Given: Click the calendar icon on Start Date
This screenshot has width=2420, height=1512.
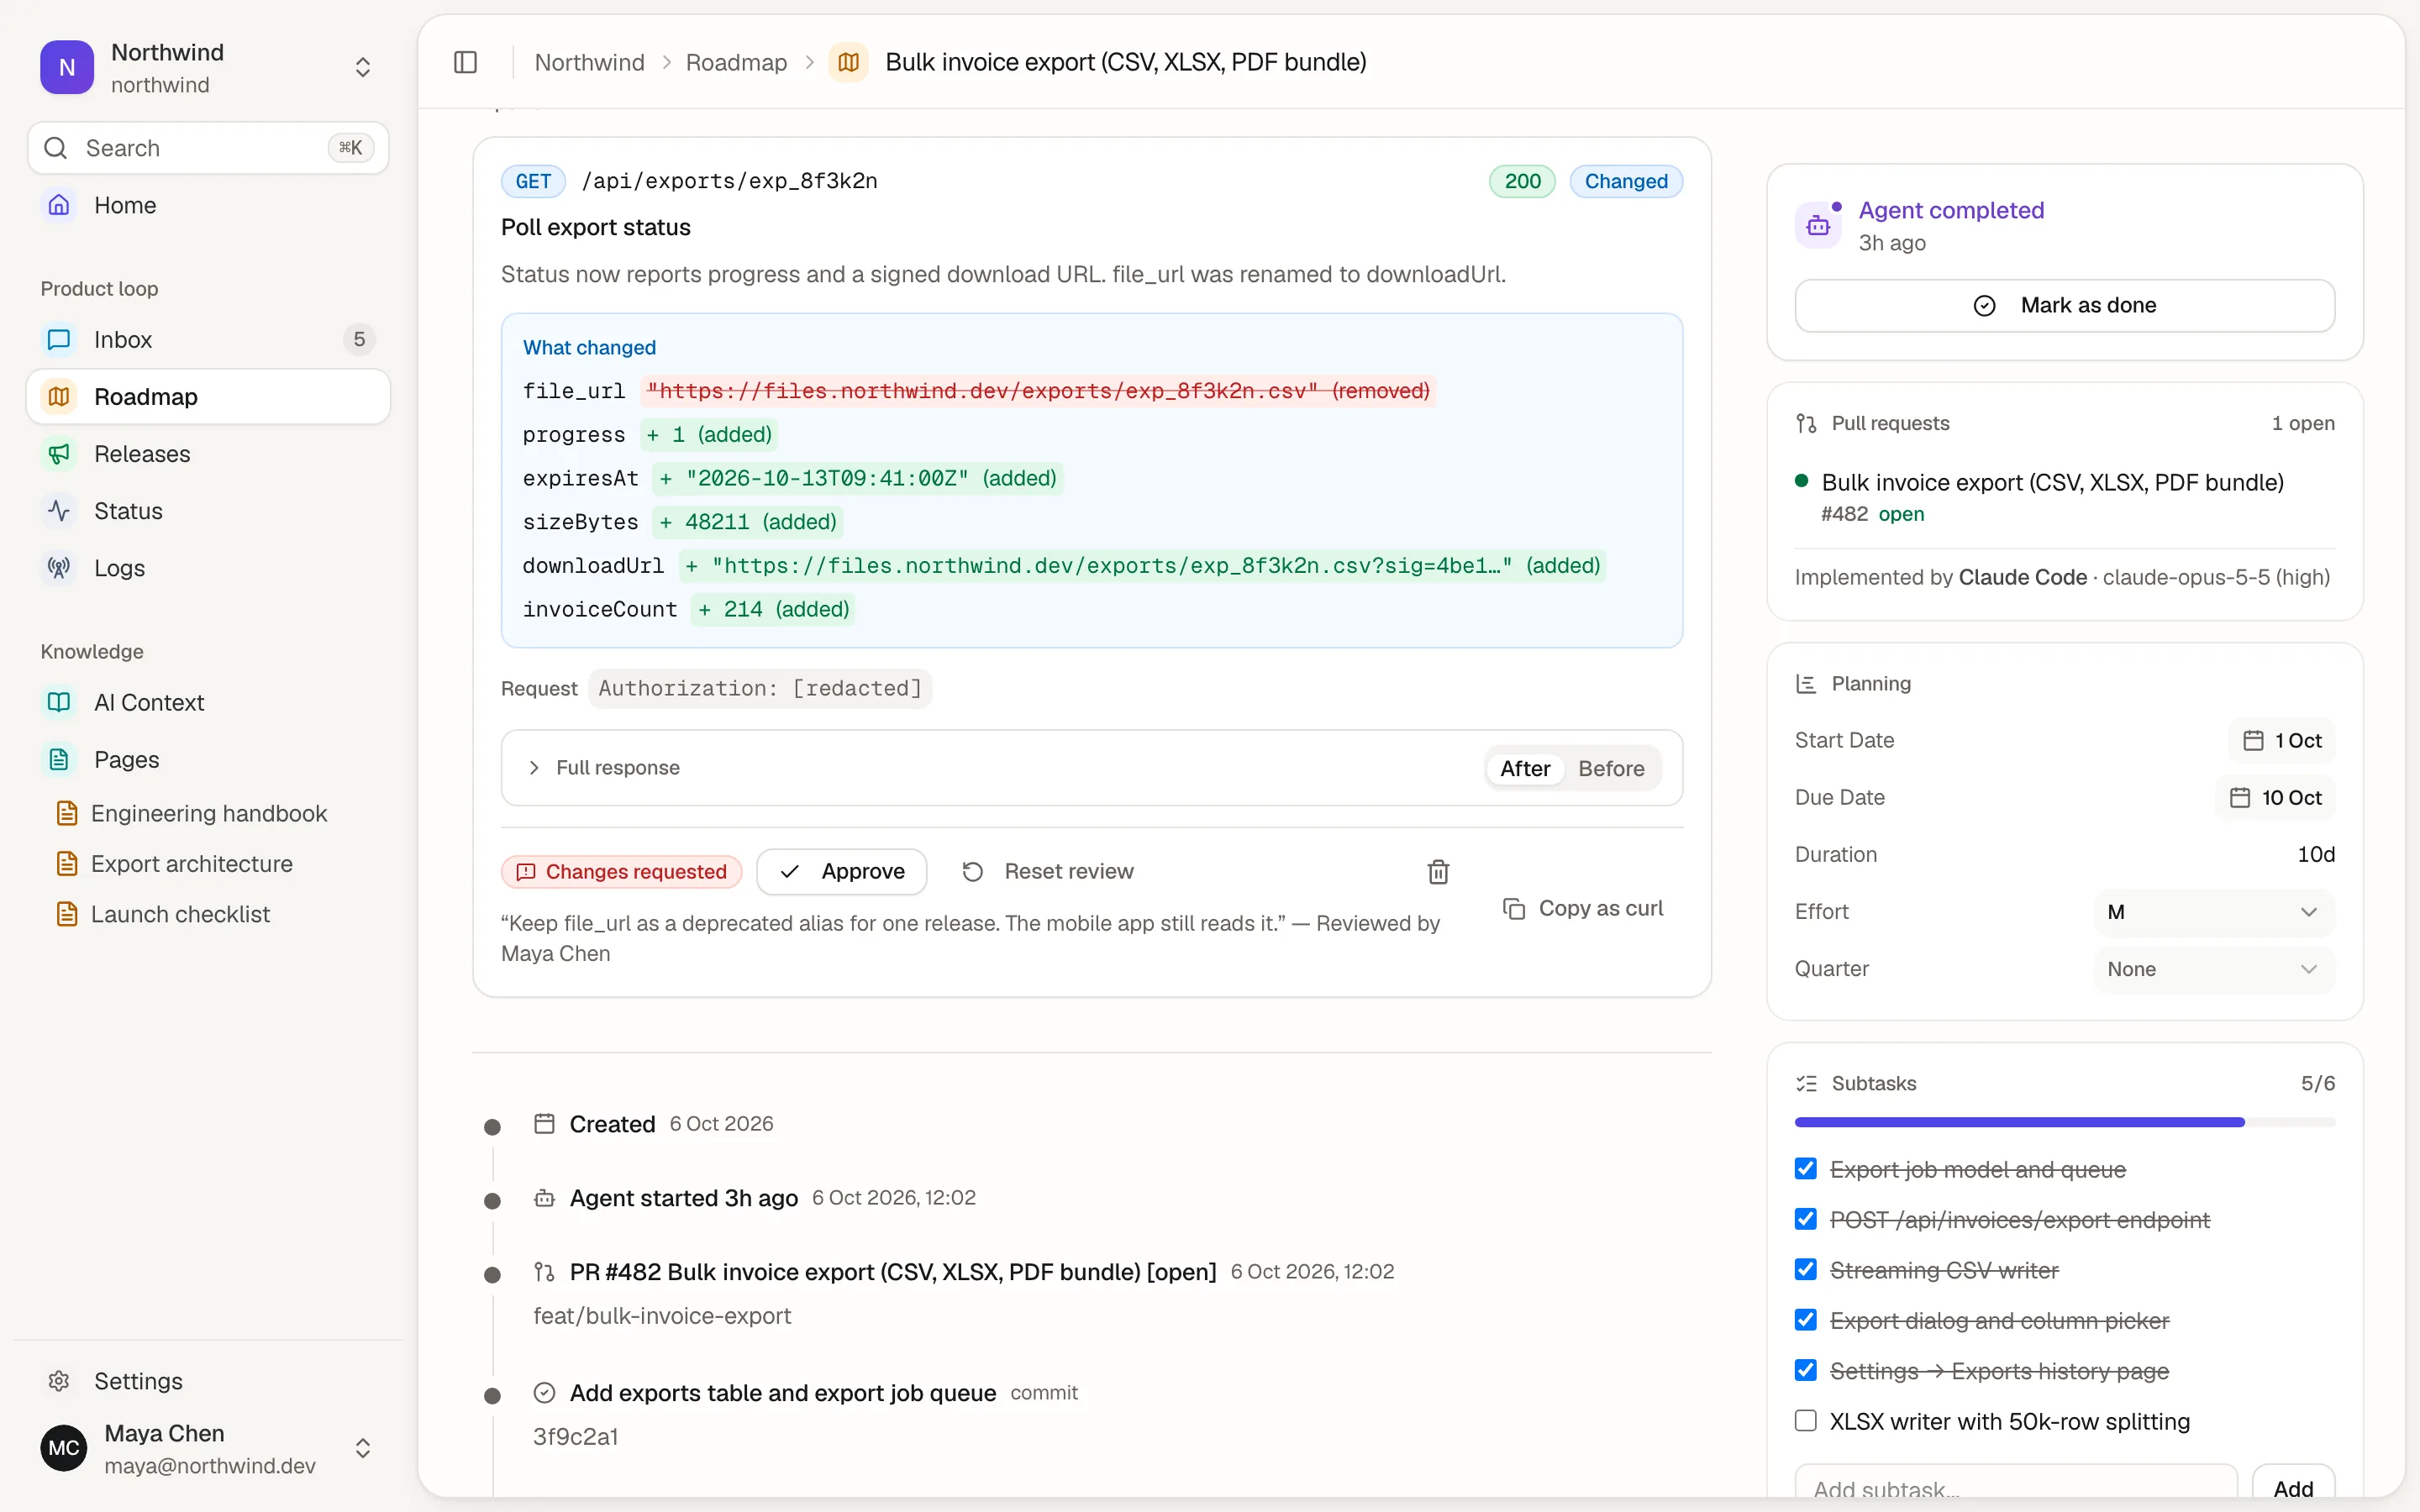Looking at the screenshot, I should pyautogui.click(x=2253, y=741).
